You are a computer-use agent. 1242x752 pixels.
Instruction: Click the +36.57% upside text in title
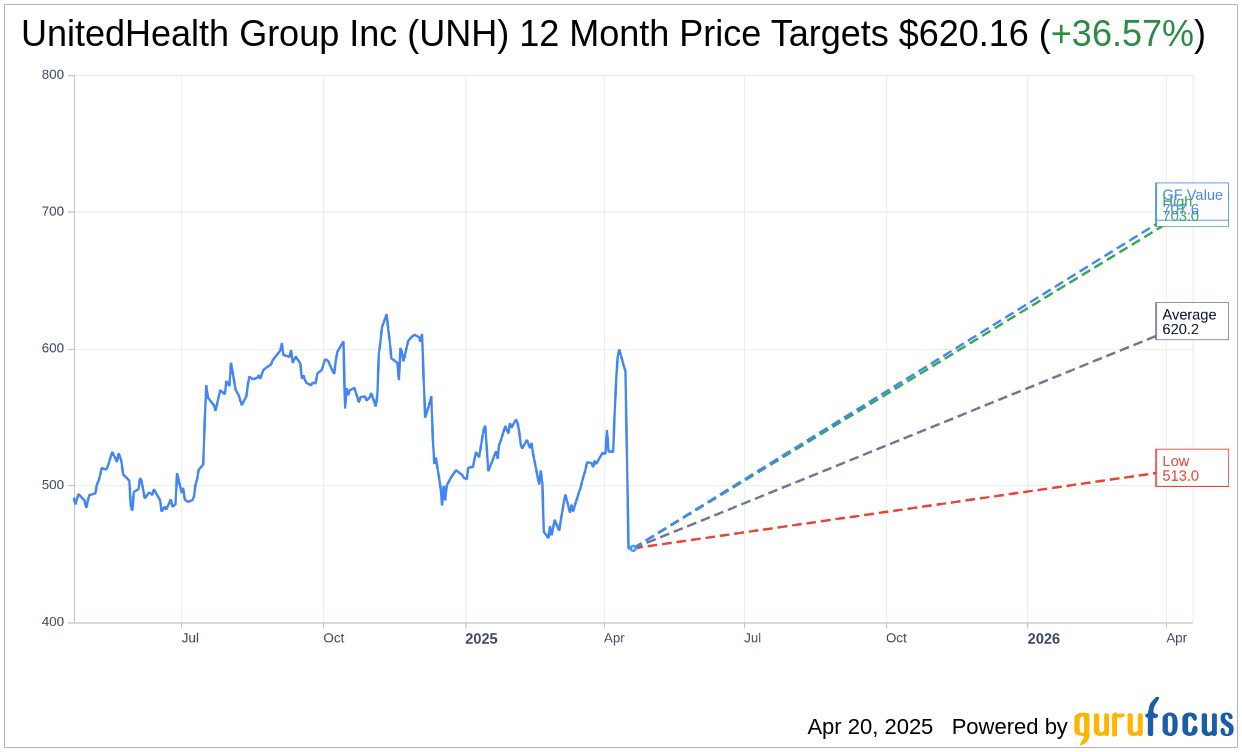click(1122, 35)
